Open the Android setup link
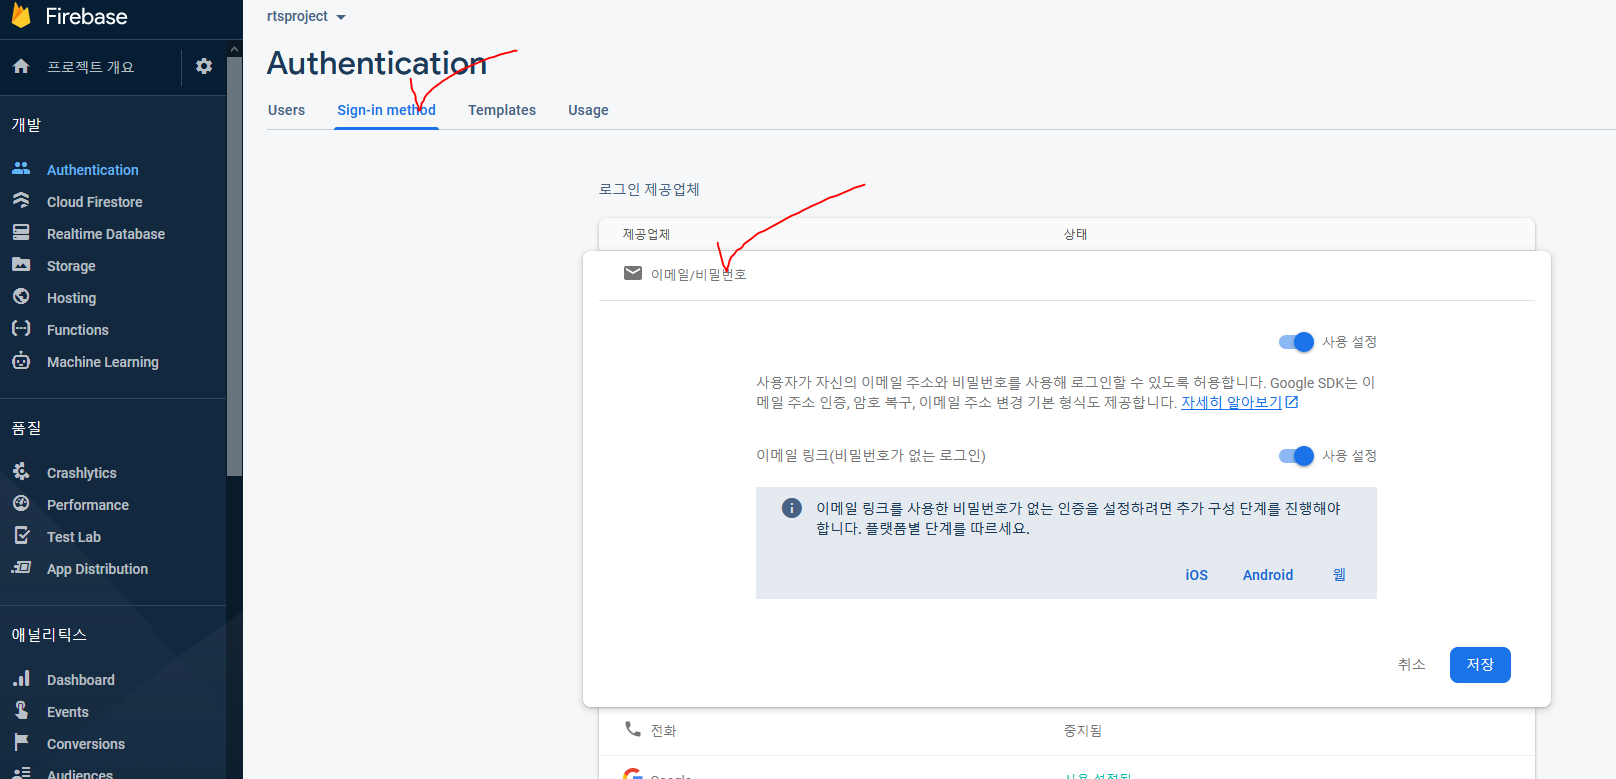 coord(1268,575)
